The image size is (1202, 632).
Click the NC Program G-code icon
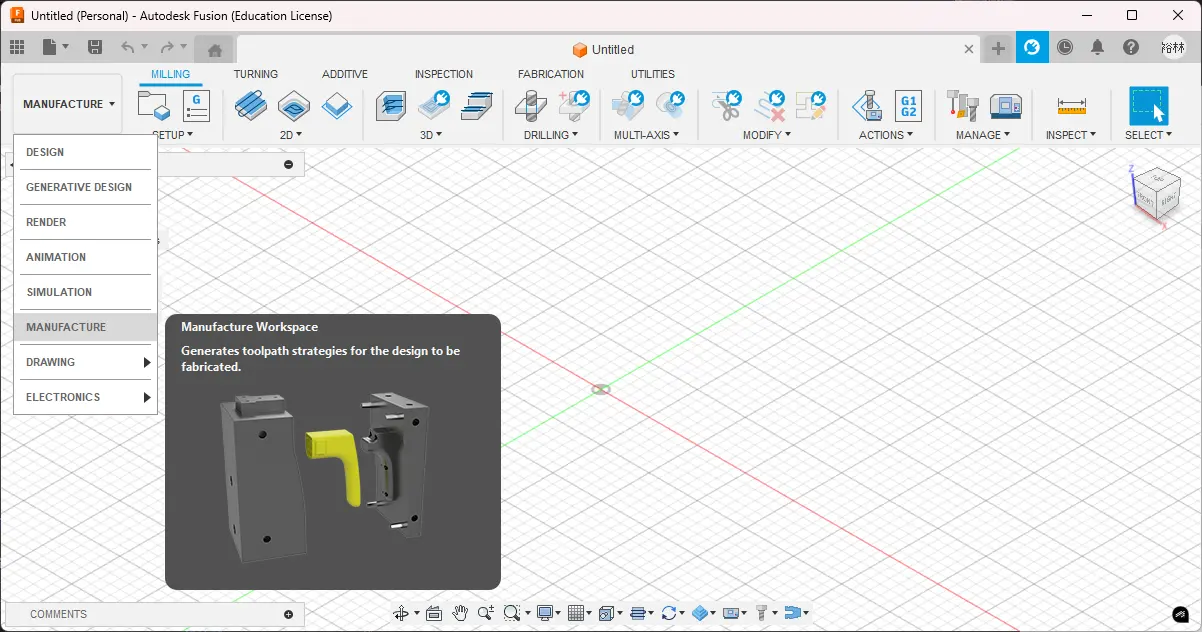coord(196,105)
